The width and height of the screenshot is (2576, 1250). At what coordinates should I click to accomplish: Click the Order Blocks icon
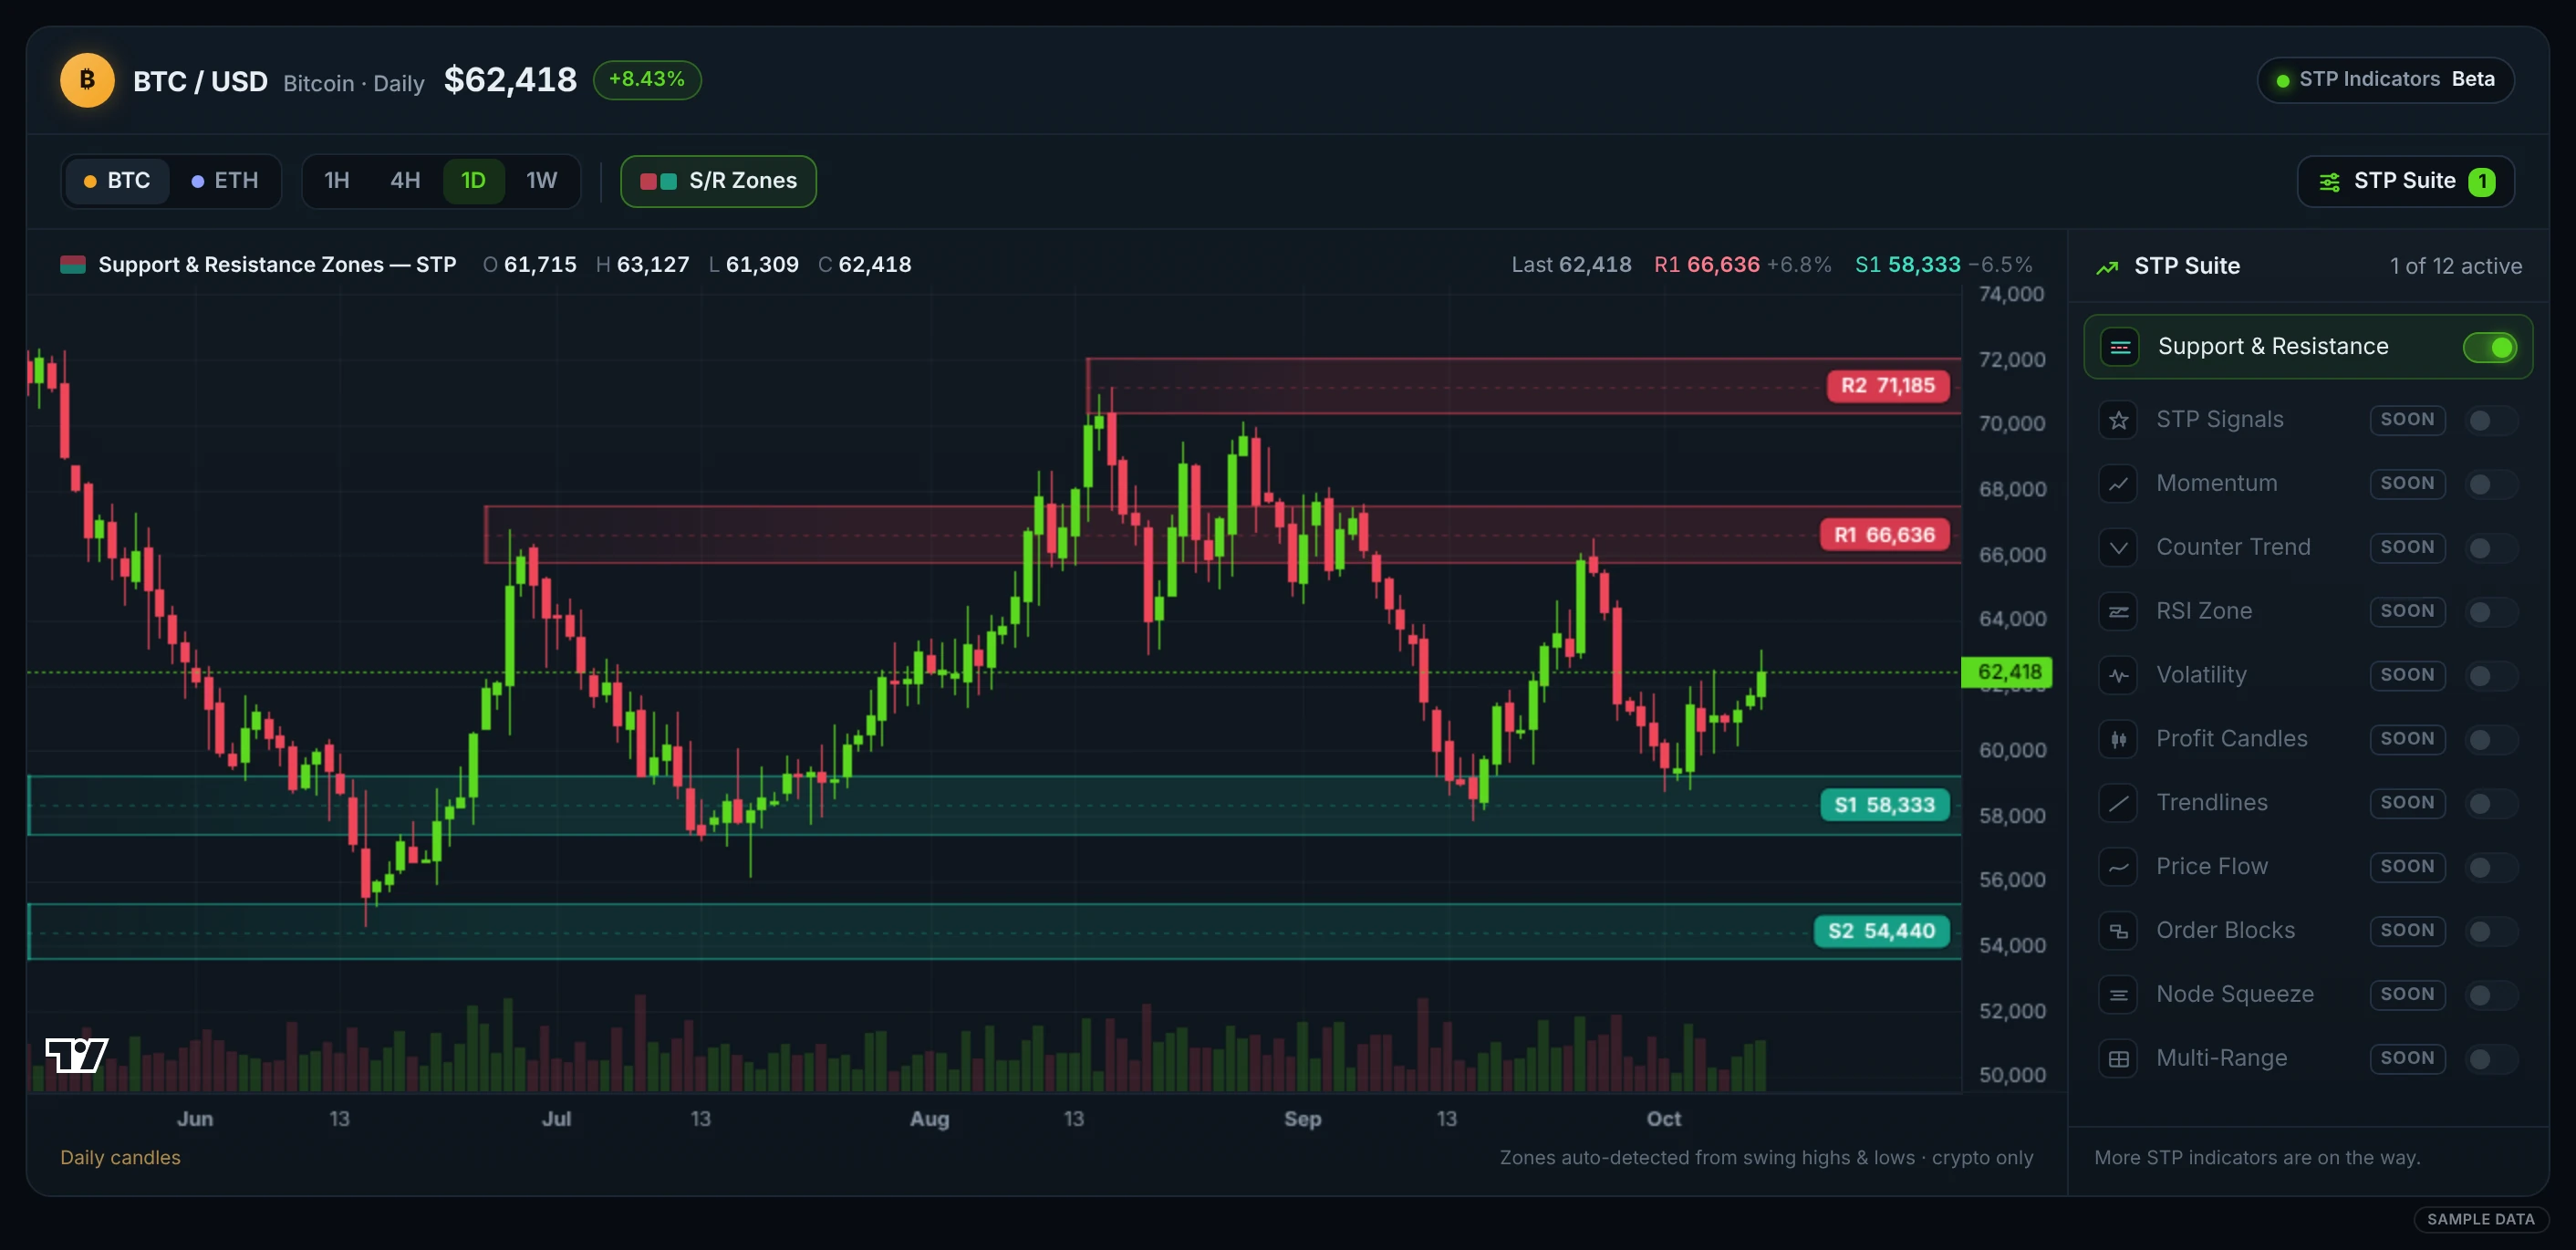pos(2118,931)
